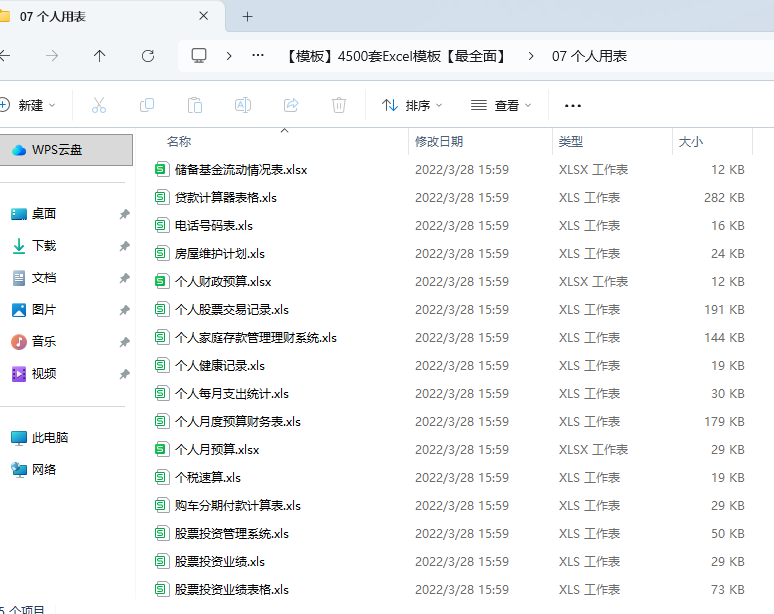Open the 新建 dropdown menu
This screenshot has width=774, height=614.
click(x=28, y=106)
